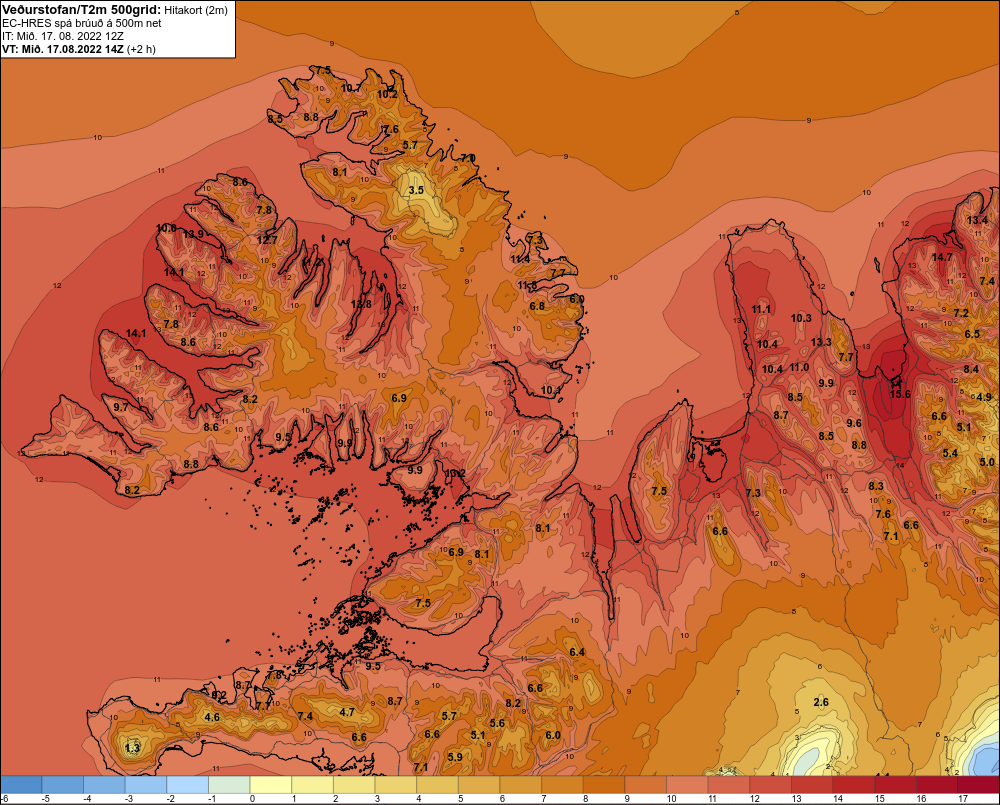Image resolution: width=1000 pixels, height=805 pixels.
Task: Click the 6.5 temperature value
Action: click(x=972, y=334)
